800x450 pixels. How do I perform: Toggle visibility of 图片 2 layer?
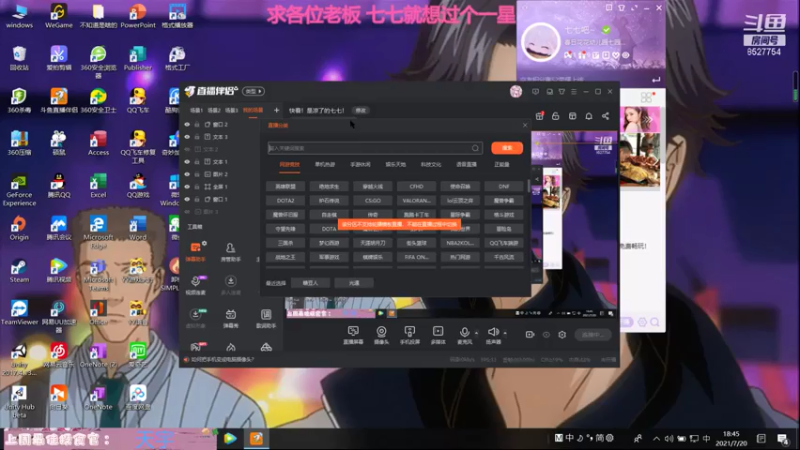click(x=187, y=174)
